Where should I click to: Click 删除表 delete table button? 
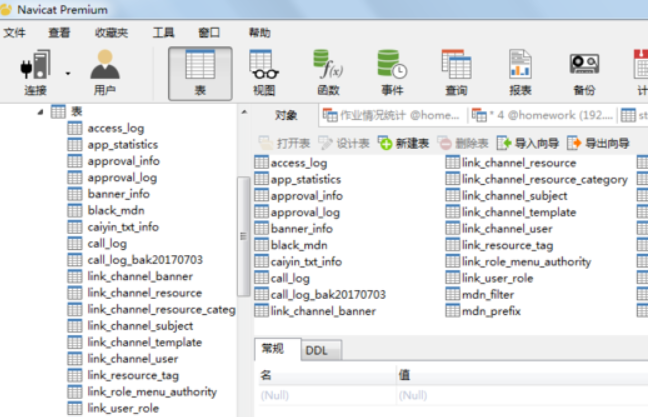tap(463, 143)
